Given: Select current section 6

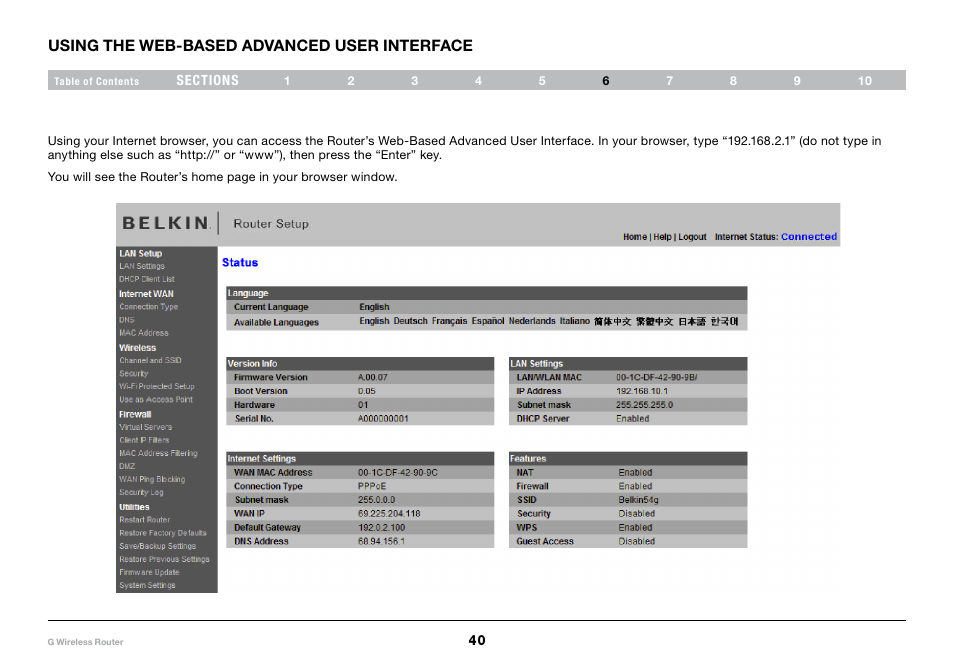Looking at the screenshot, I should point(606,81).
